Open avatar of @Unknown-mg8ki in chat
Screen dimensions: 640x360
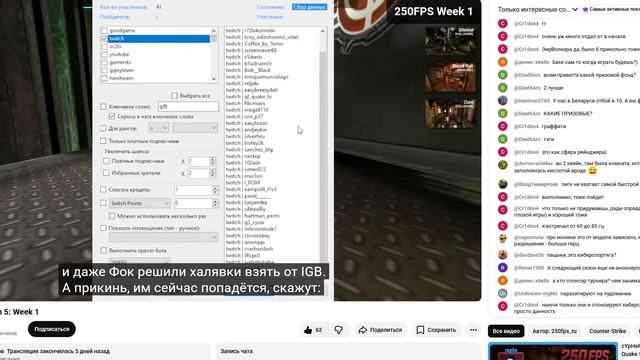503,293
